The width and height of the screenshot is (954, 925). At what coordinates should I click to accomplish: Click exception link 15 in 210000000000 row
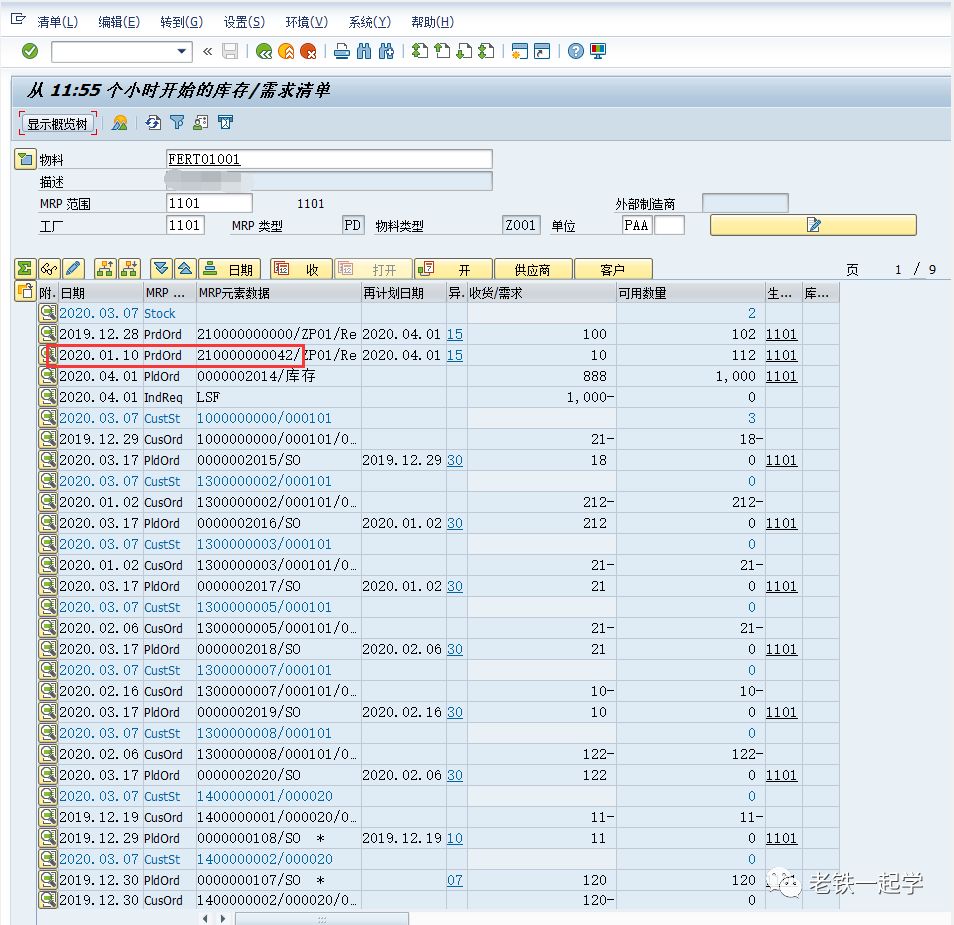click(x=454, y=335)
